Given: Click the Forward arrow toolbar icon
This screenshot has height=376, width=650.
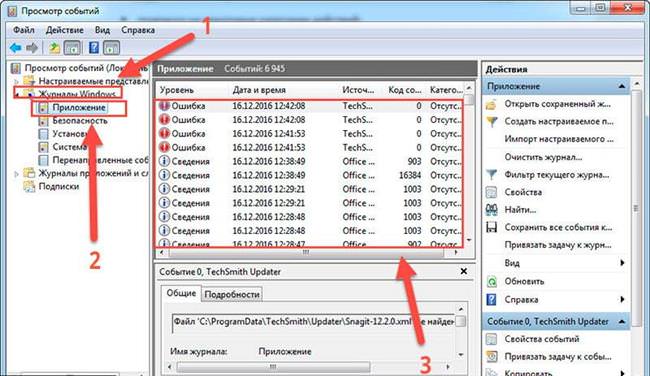Looking at the screenshot, I should coord(32,48).
